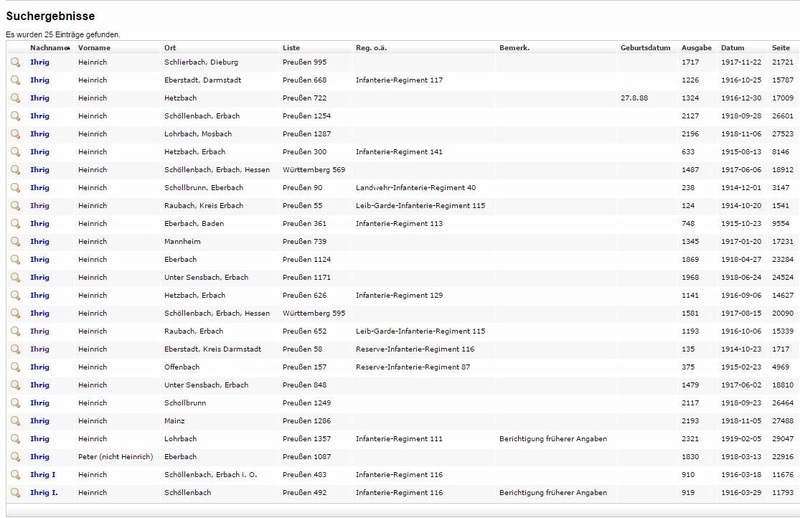
Task: Click magnifier for Preußen 1171 row
Action: click(15, 277)
